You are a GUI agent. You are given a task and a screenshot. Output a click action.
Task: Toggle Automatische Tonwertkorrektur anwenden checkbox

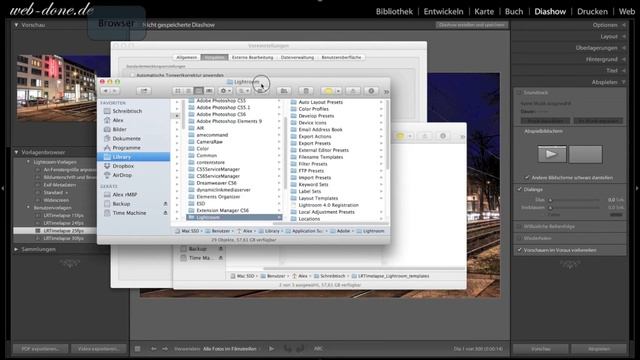(x=132, y=76)
